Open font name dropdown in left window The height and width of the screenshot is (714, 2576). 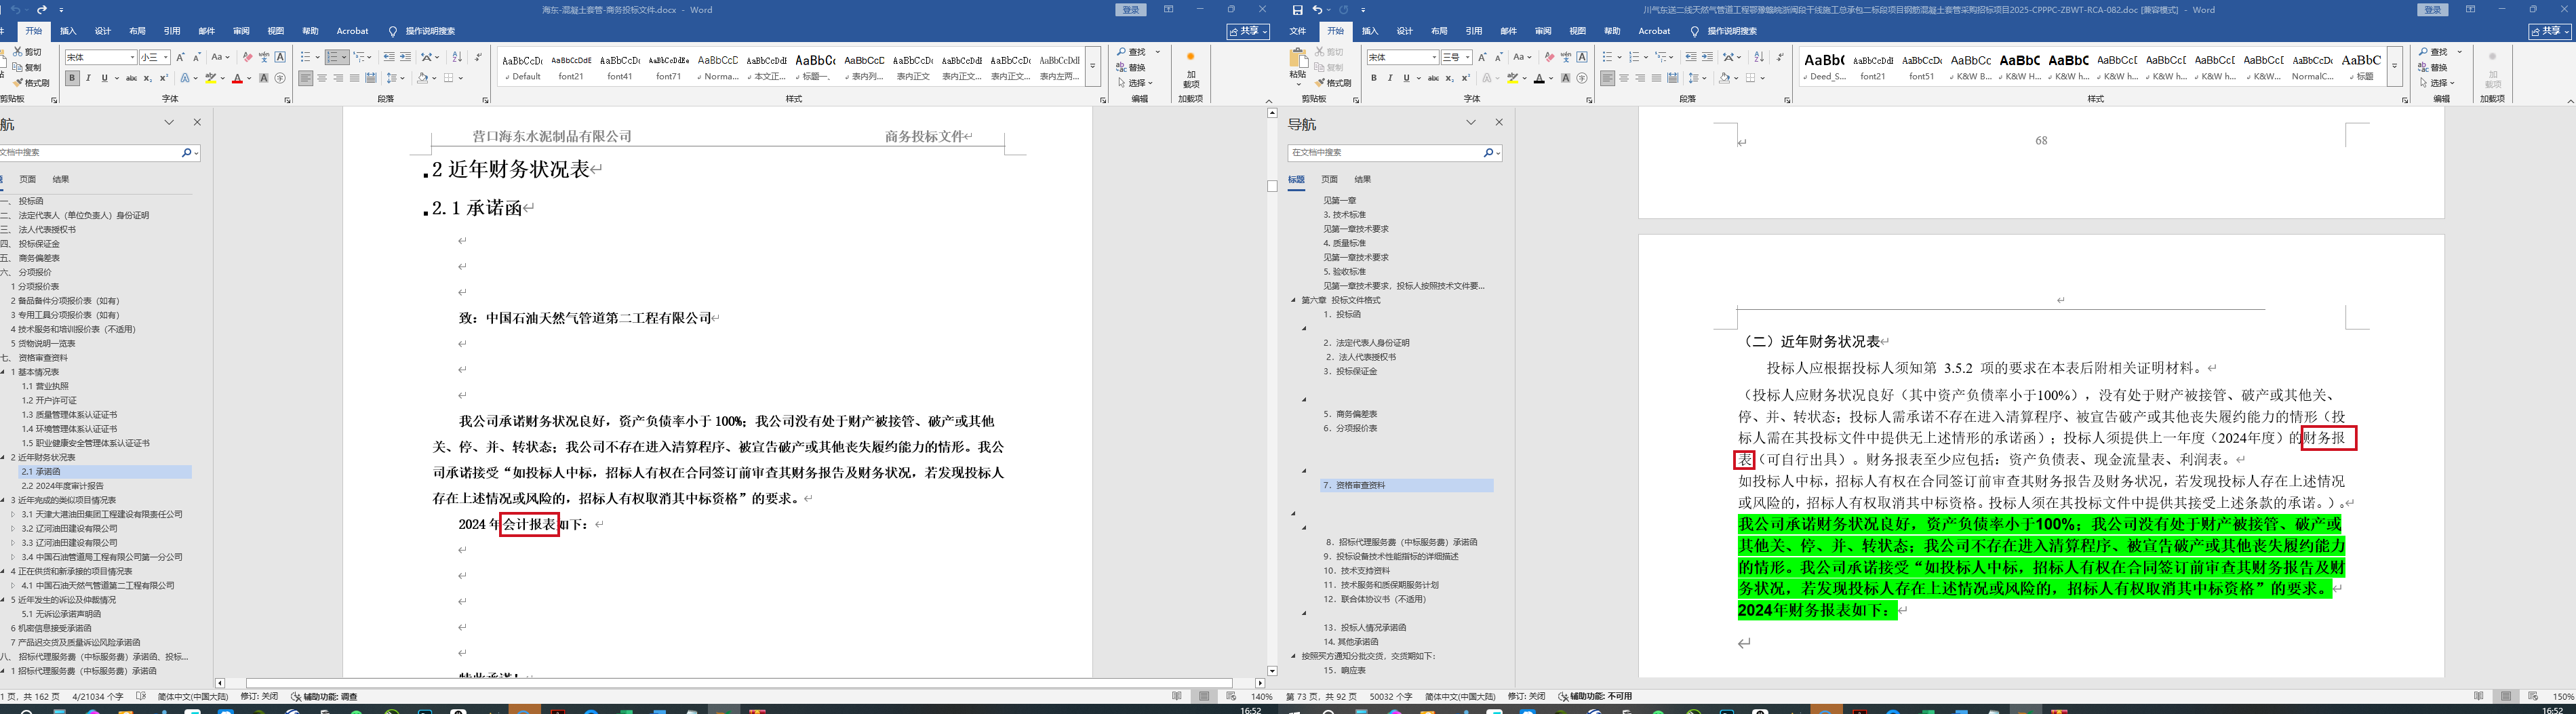pos(131,57)
